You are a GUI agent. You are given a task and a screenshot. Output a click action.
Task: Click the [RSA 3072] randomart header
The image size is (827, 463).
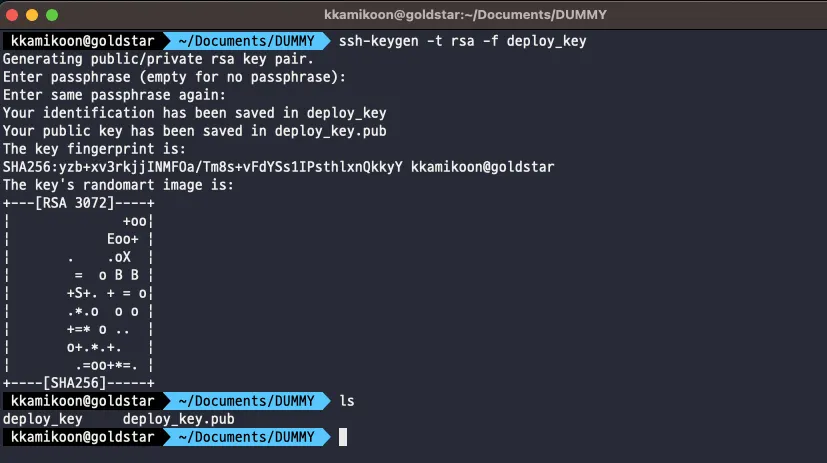click(74, 202)
